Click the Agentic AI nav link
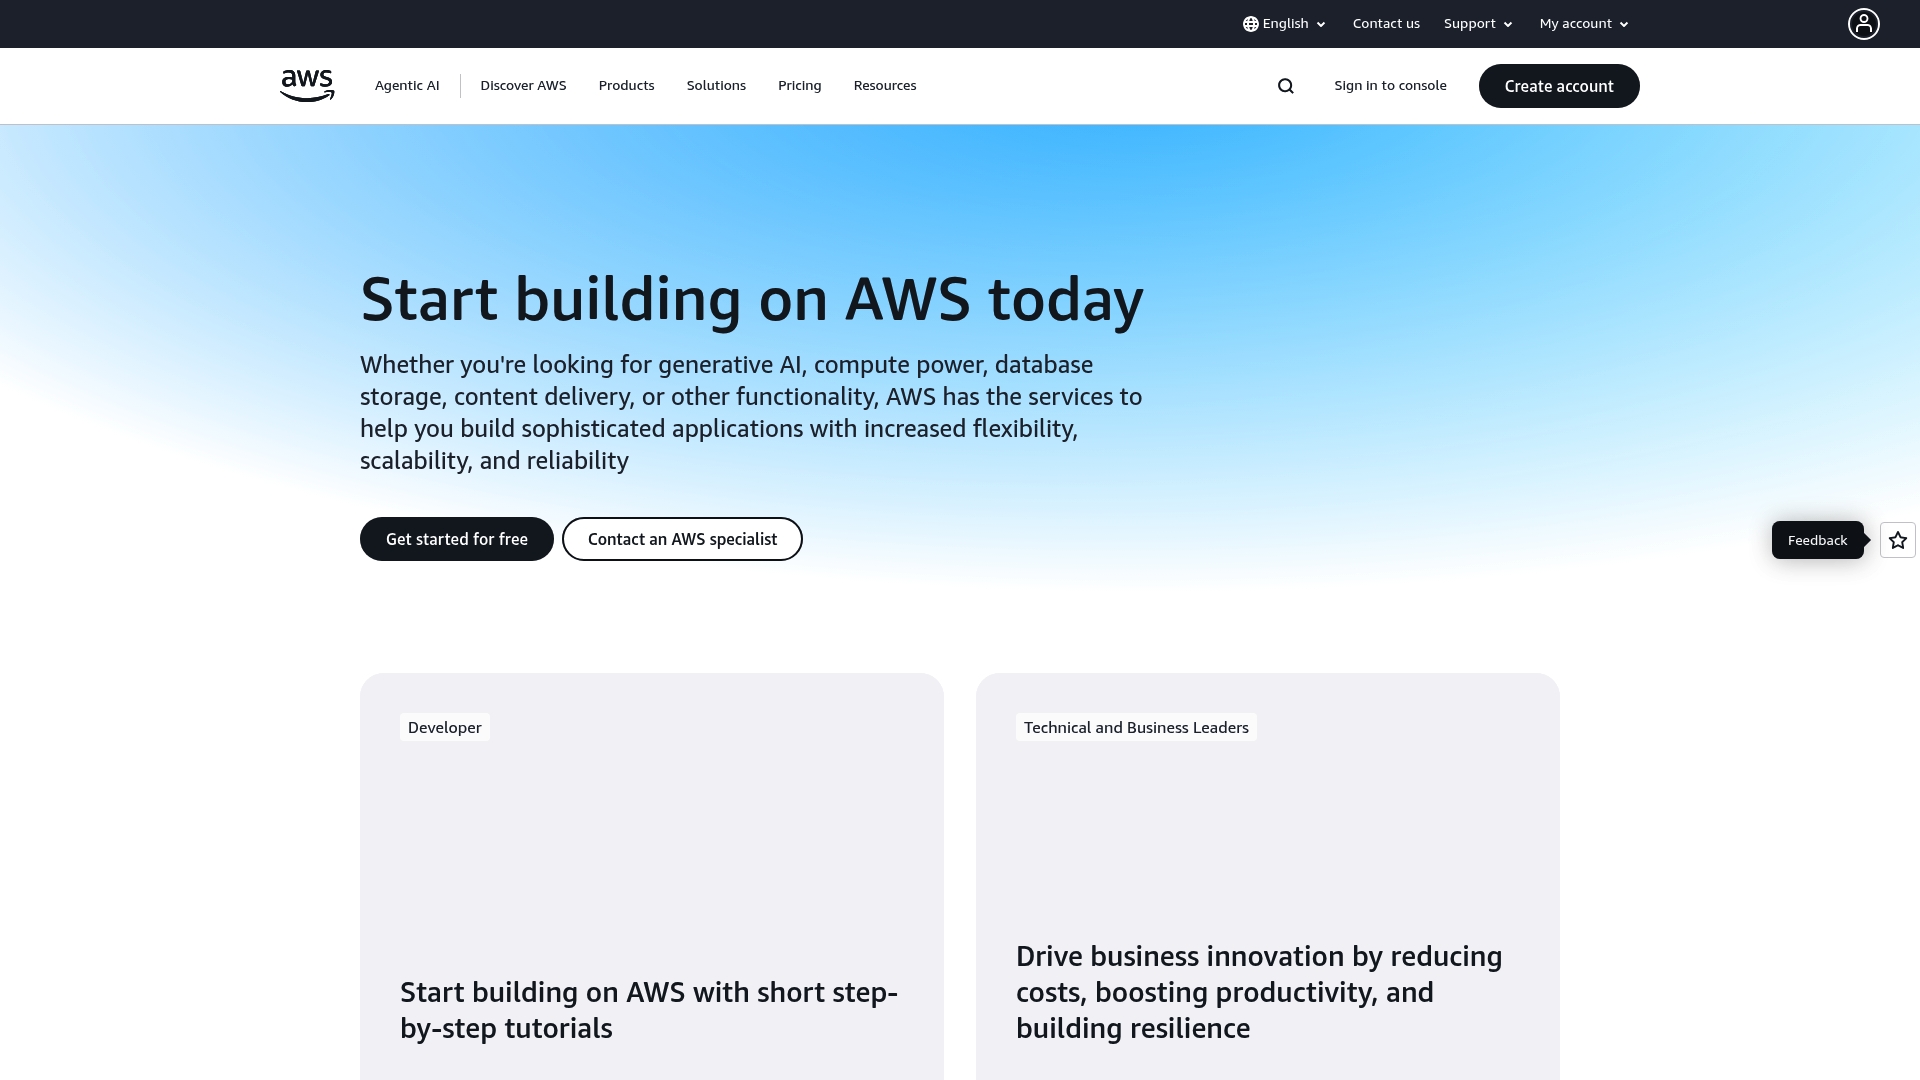 [x=406, y=86]
